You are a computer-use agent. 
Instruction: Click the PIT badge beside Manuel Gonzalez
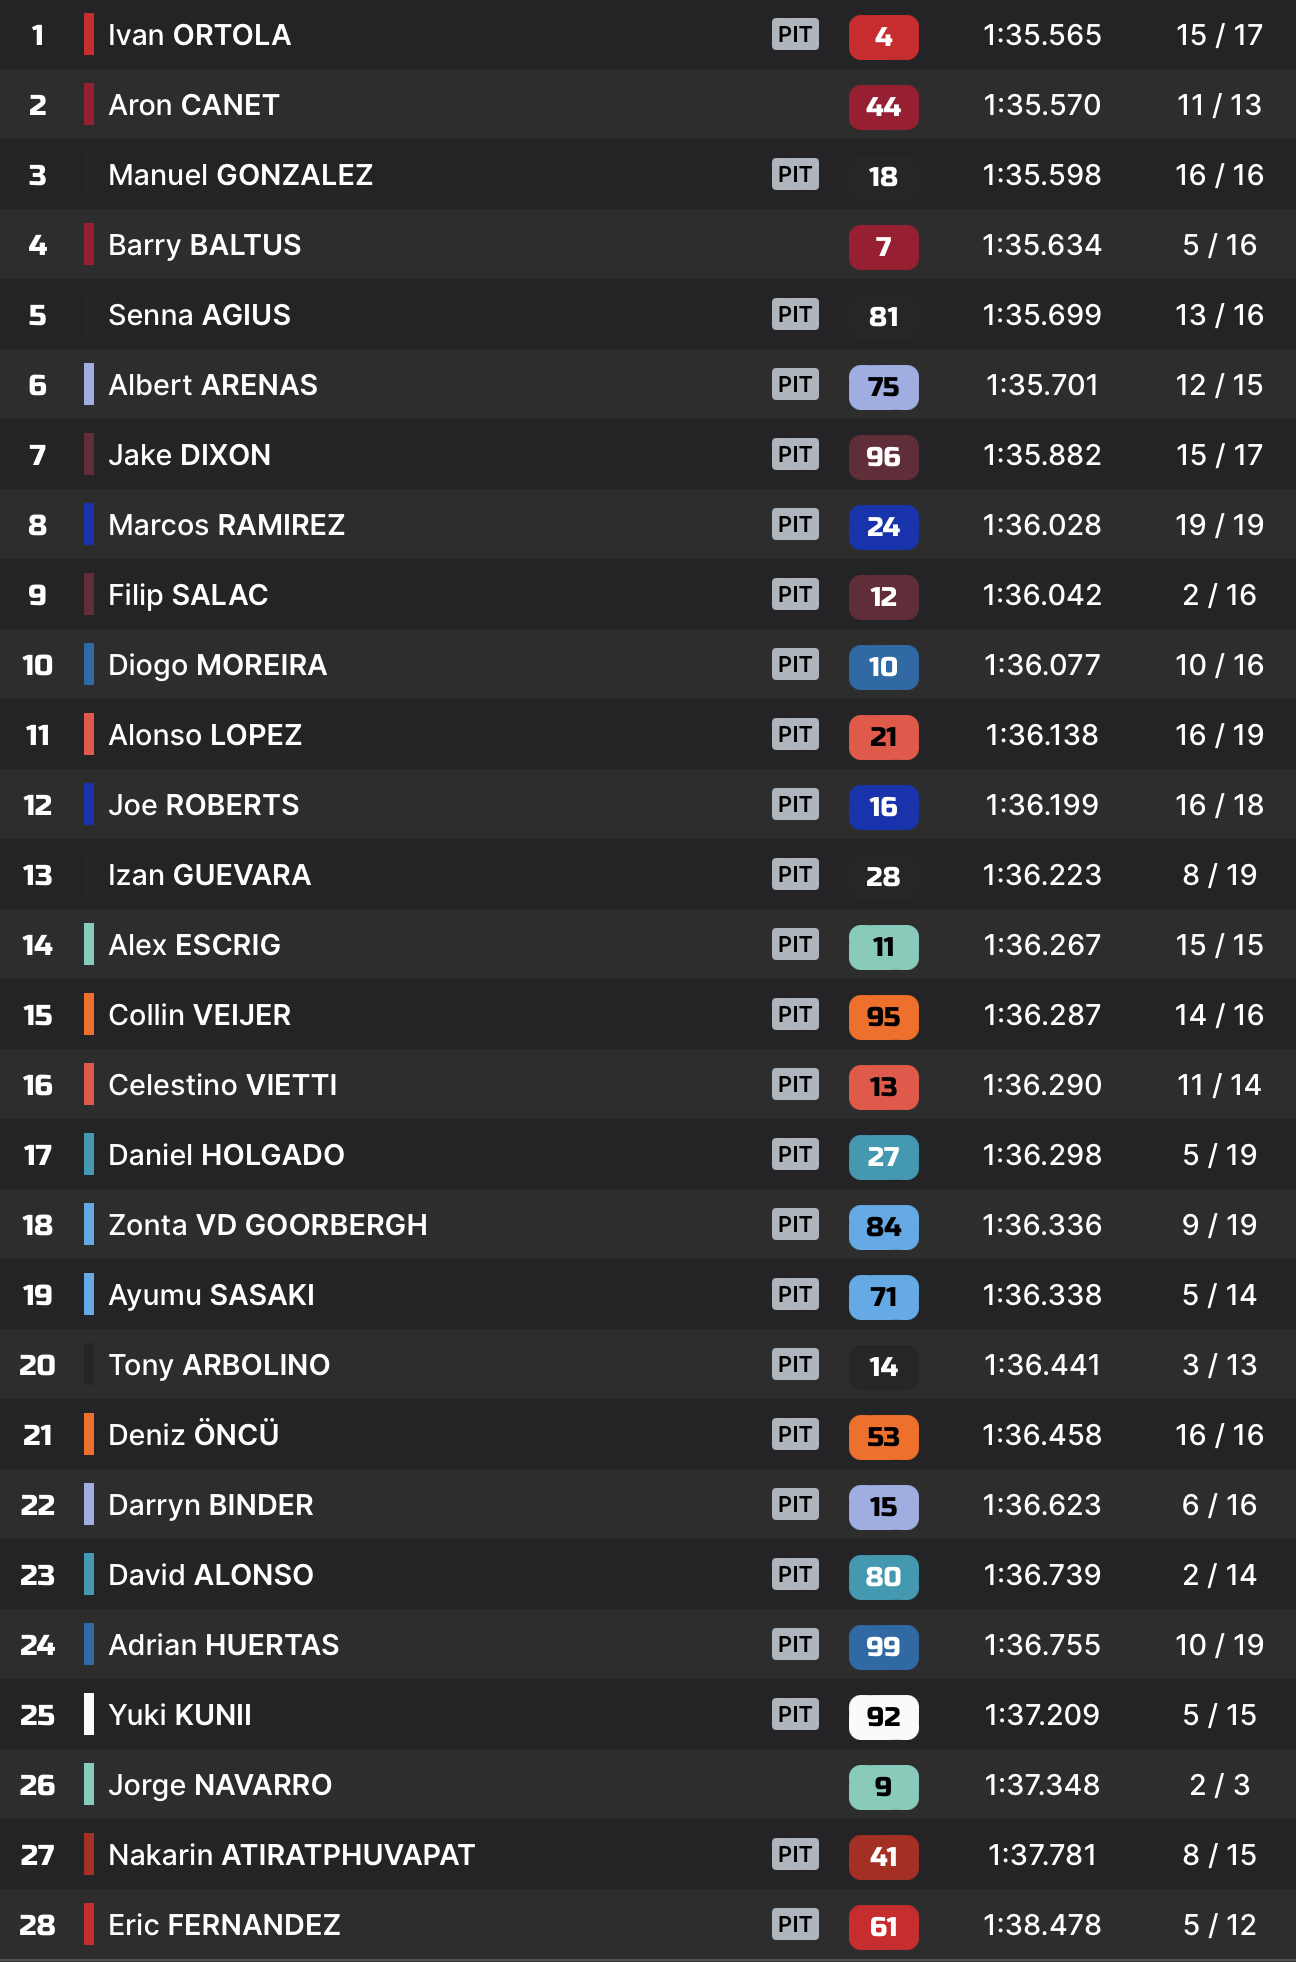795,175
